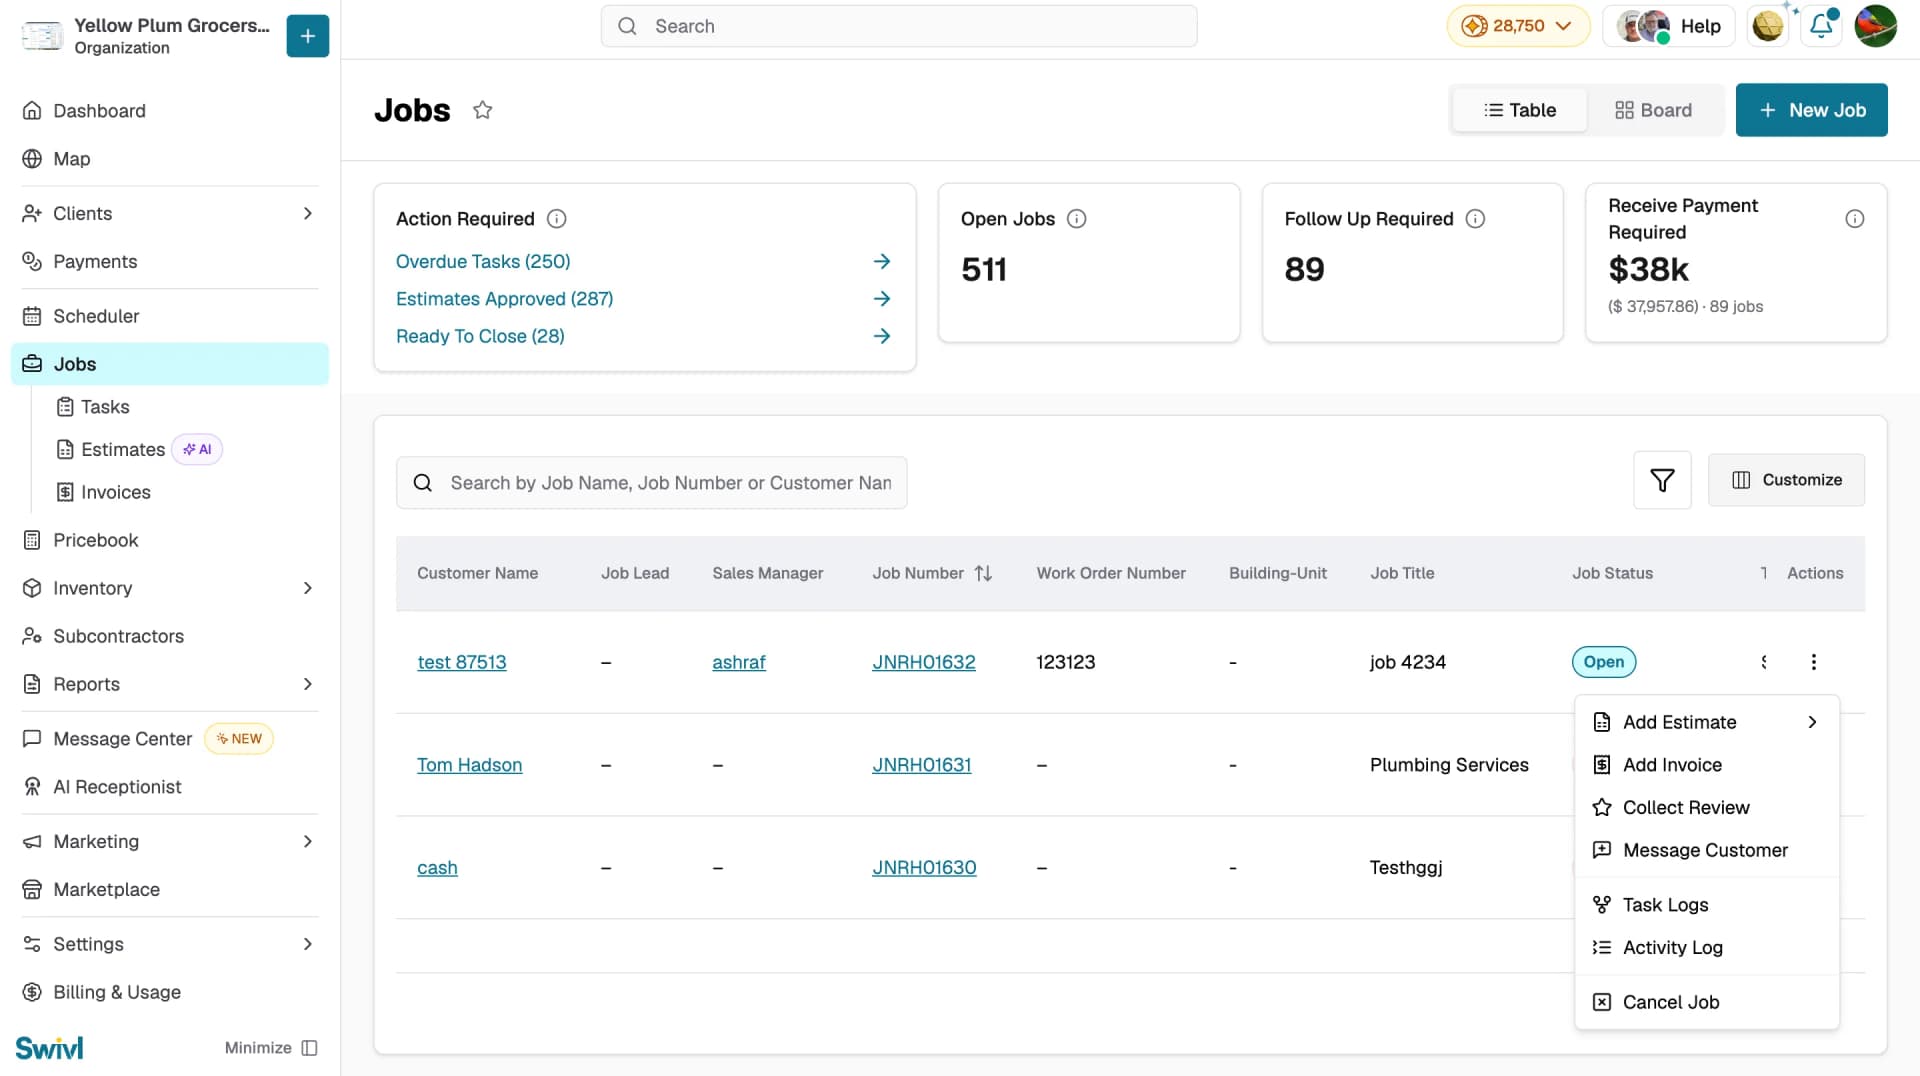
Task: Open Estimates in sidebar
Action: (x=123, y=450)
